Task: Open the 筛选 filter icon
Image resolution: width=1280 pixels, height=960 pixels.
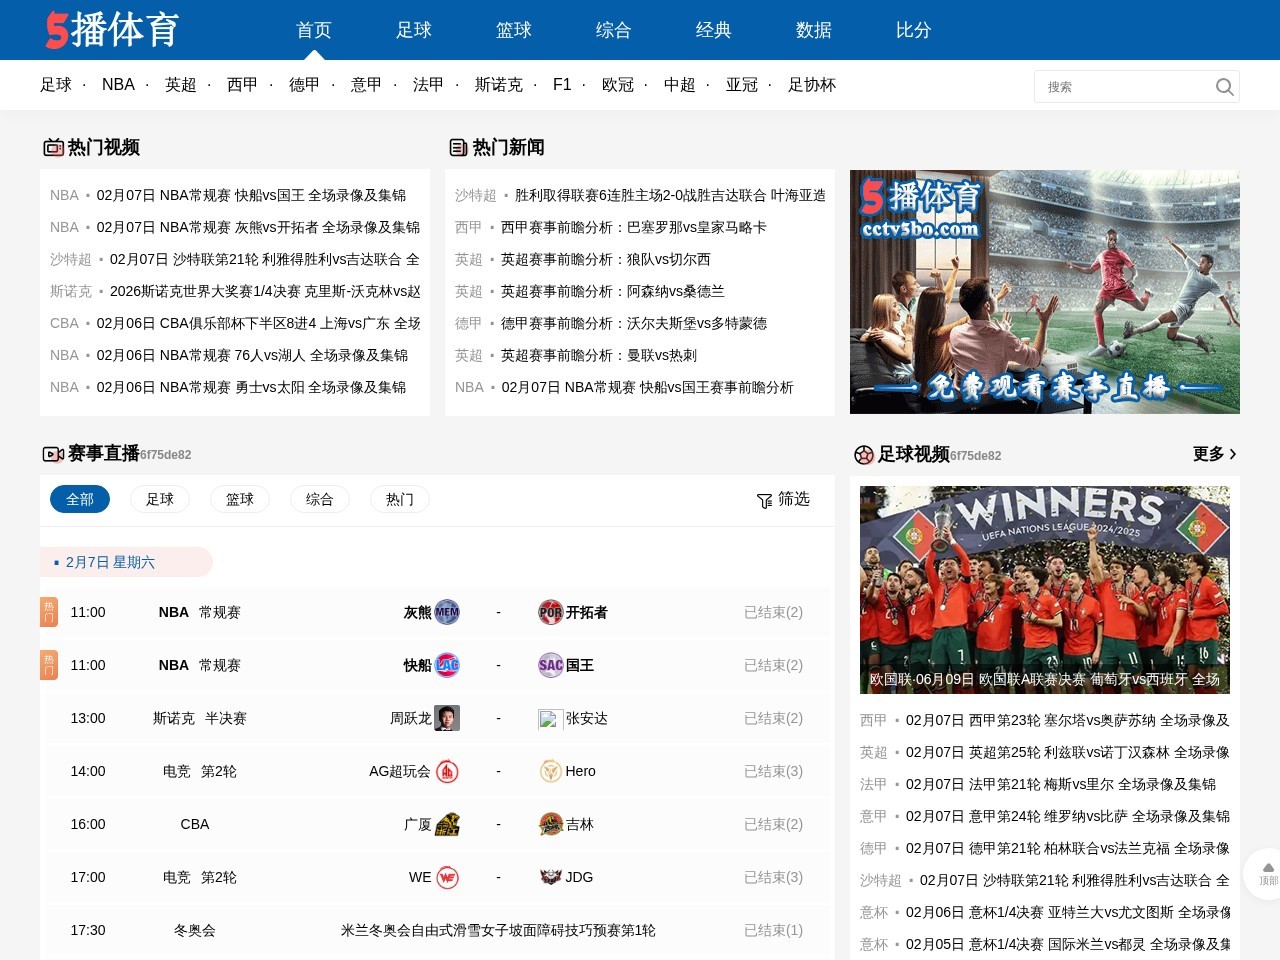Action: (765, 500)
